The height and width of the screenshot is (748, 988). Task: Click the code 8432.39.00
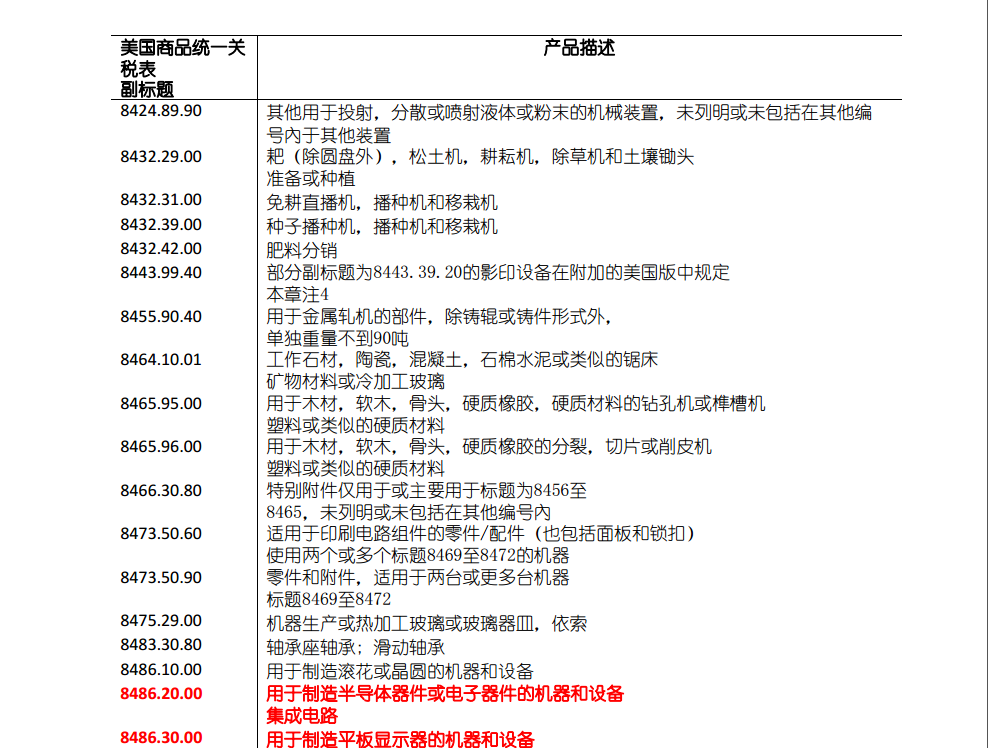(x=161, y=225)
